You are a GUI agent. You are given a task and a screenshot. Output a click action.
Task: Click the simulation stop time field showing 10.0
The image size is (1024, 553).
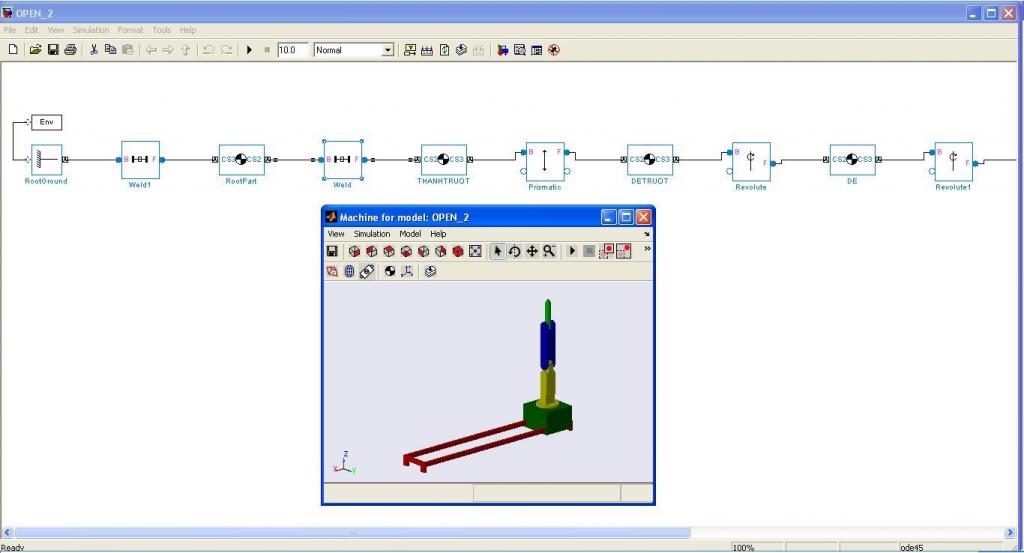click(x=292, y=50)
